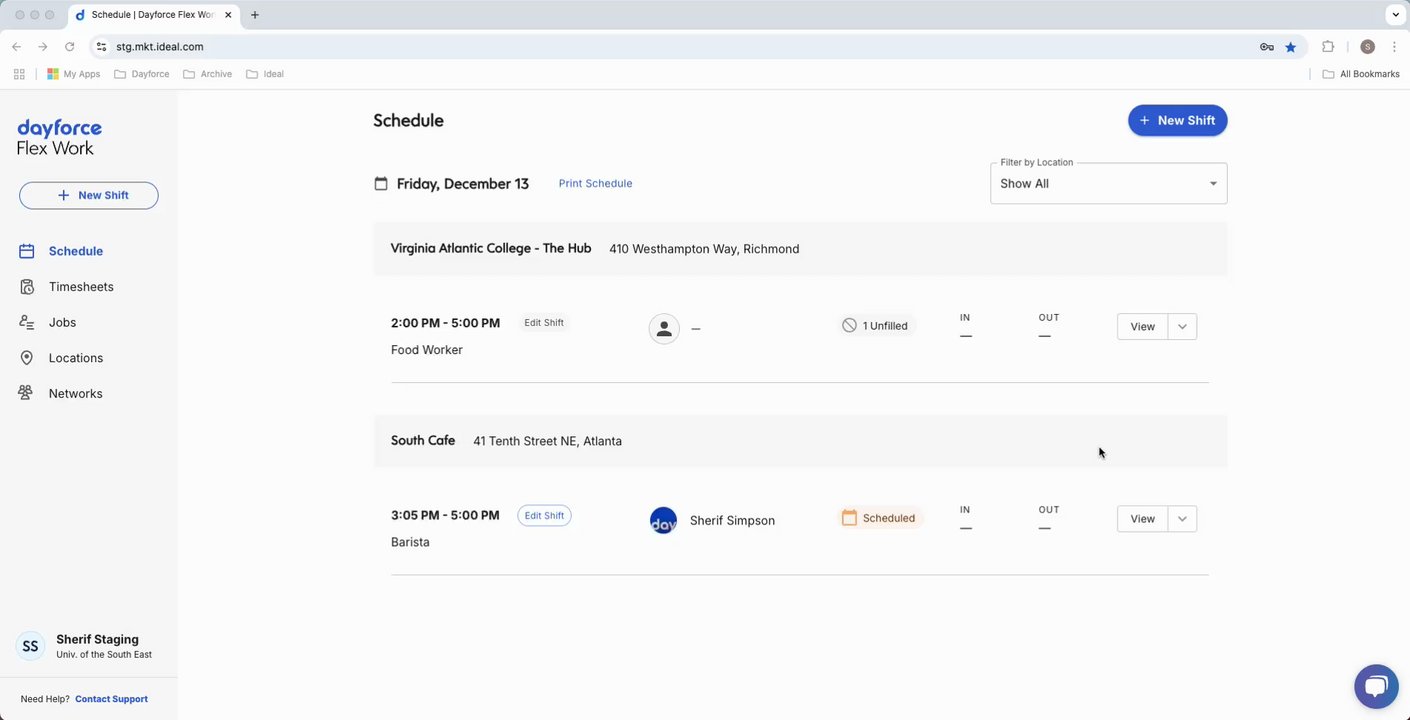
Task: Expand the dropdown arrow next to Barista View
Action: point(1182,519)
